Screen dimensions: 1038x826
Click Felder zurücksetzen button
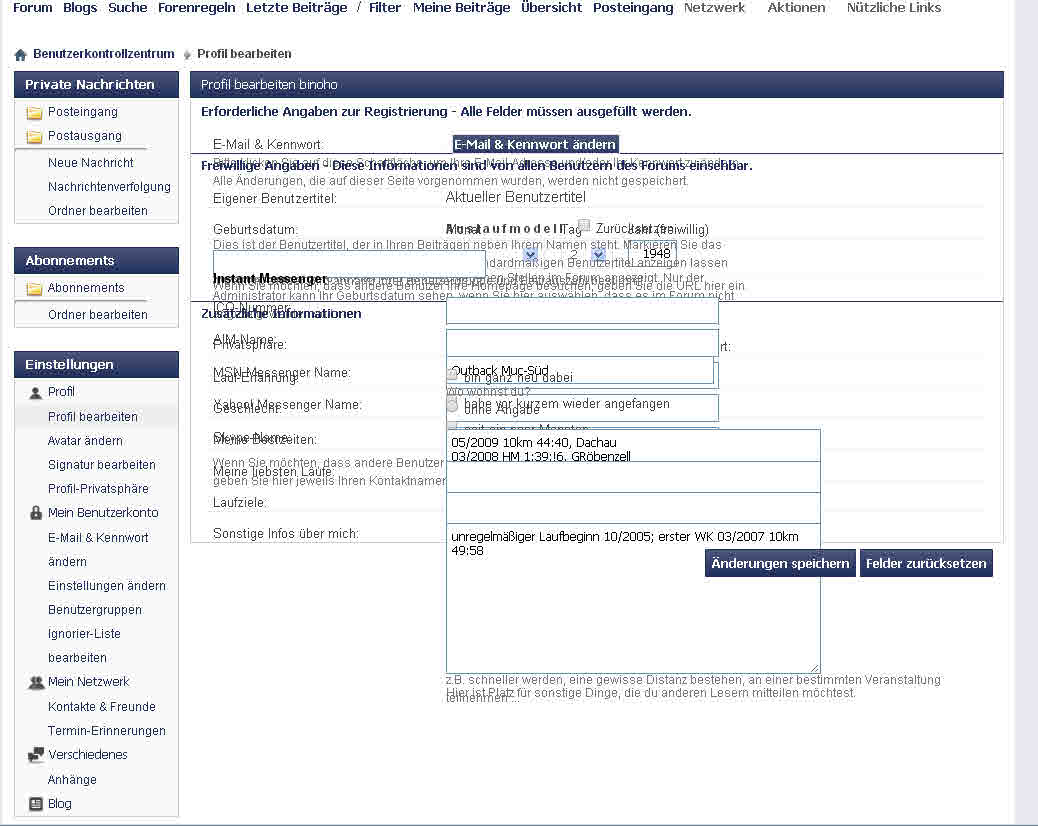(926, 563)
